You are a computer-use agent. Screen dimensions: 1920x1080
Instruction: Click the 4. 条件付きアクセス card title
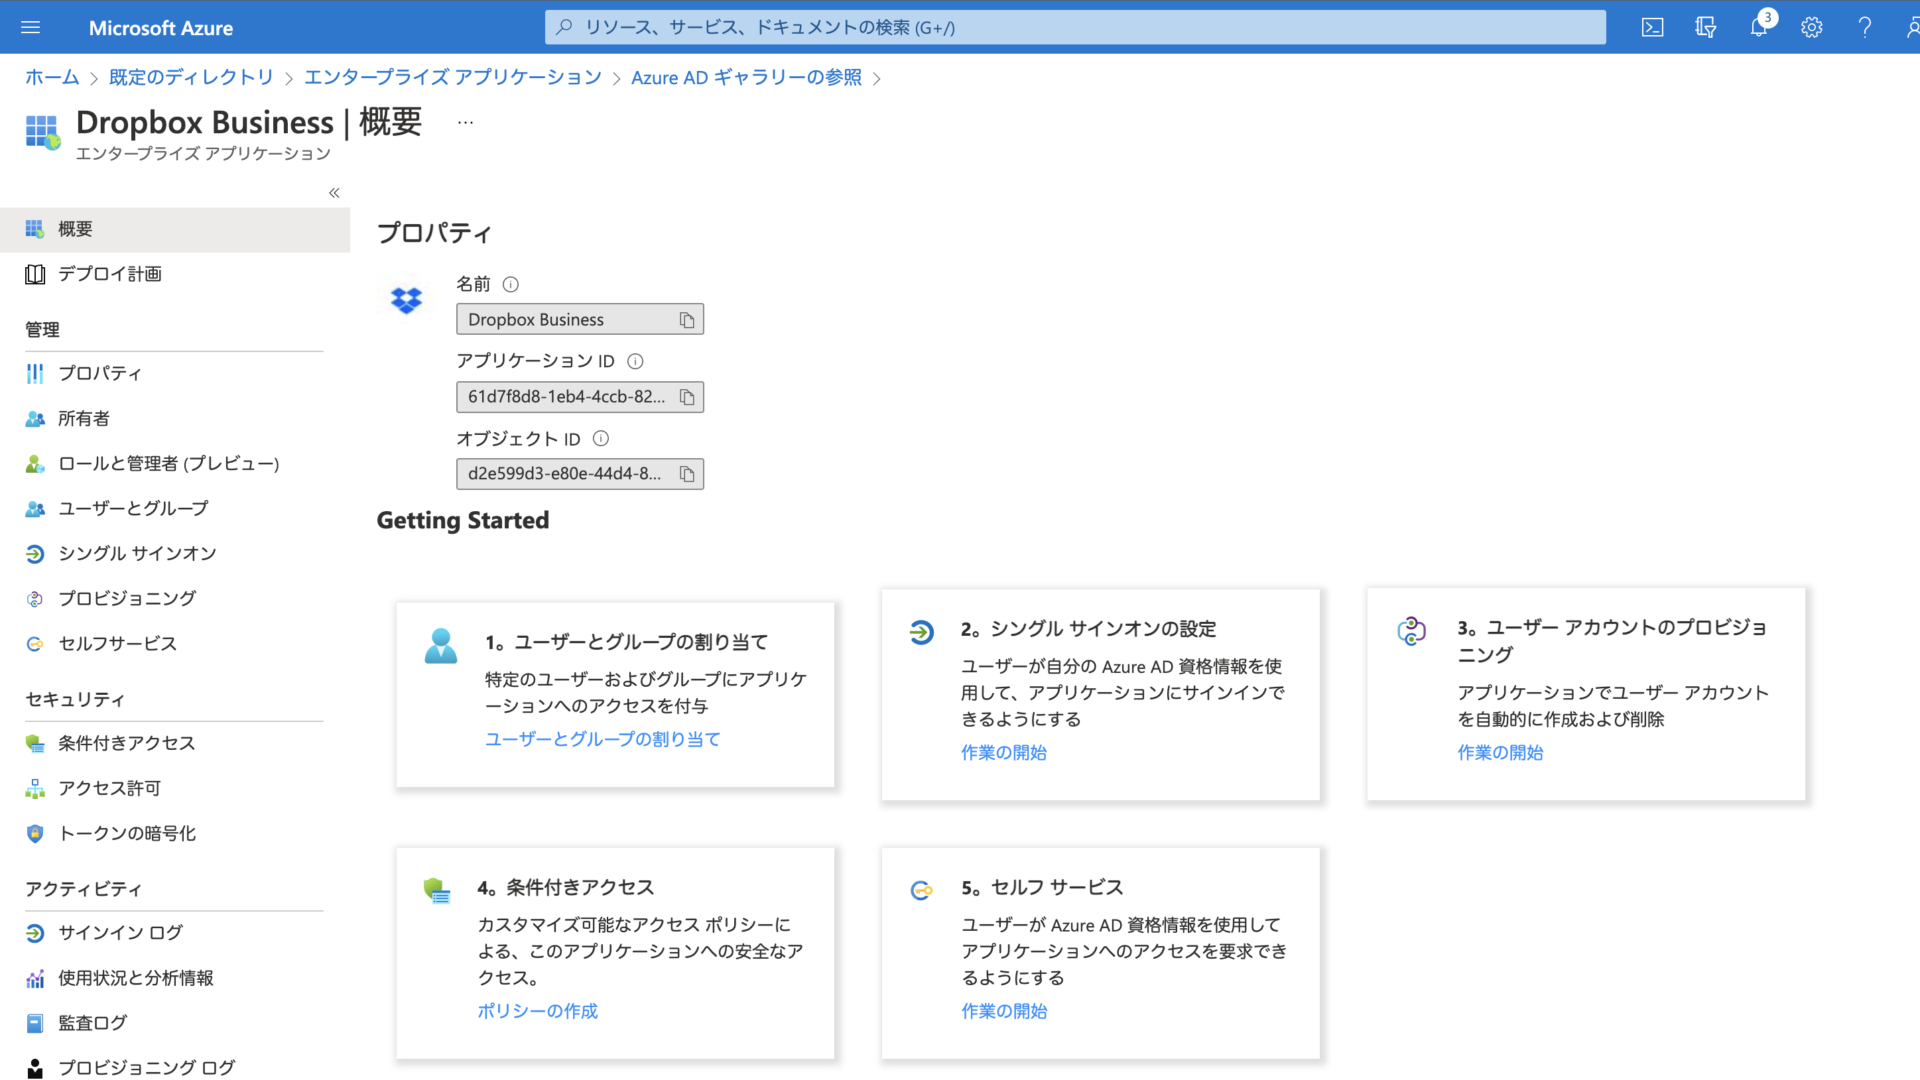pos(566,888)
